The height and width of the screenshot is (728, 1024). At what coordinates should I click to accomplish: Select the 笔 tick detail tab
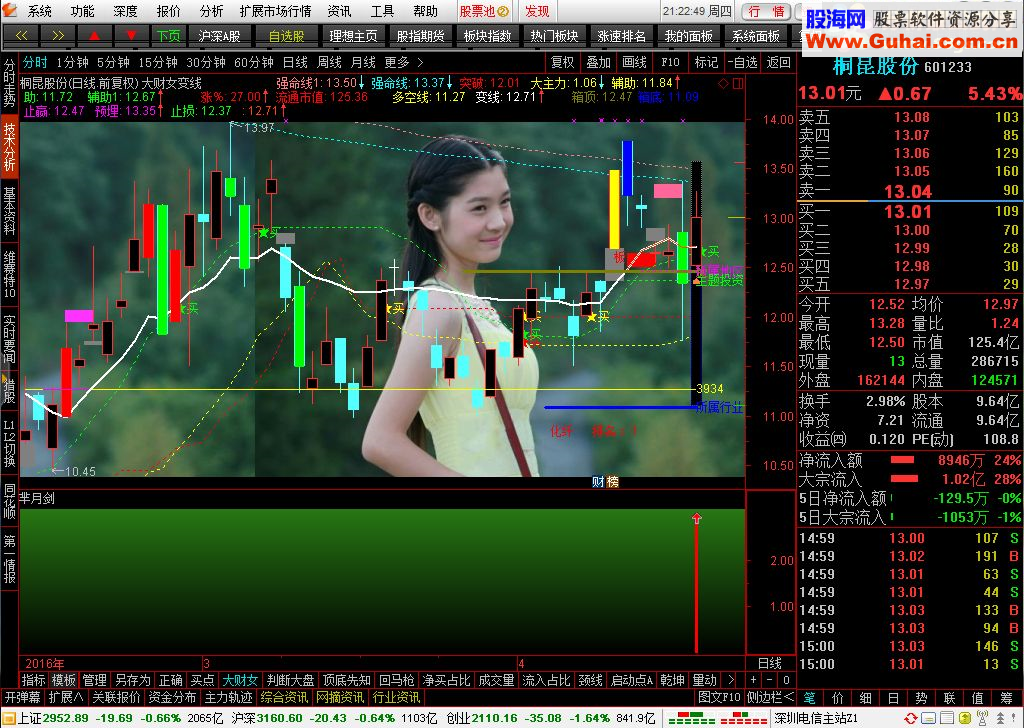point(809,697)
